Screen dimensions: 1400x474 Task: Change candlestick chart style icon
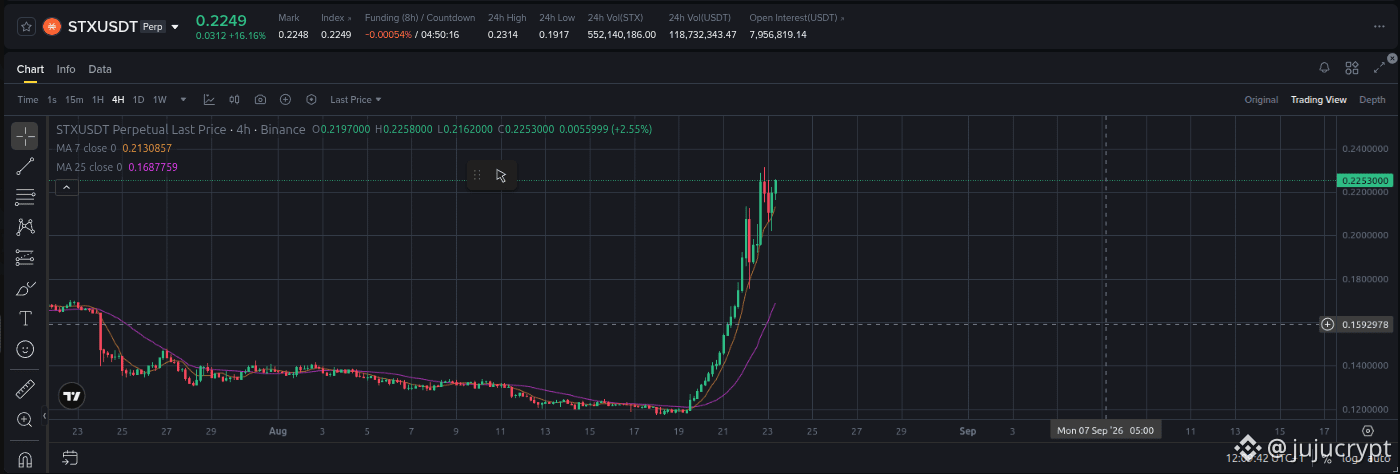(235, 100)
